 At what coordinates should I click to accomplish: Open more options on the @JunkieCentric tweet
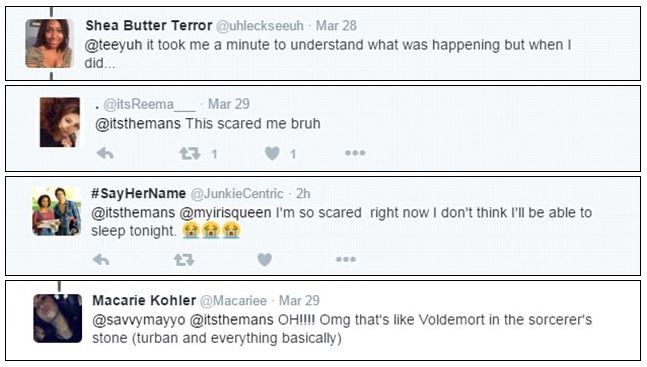pos(346,259)
